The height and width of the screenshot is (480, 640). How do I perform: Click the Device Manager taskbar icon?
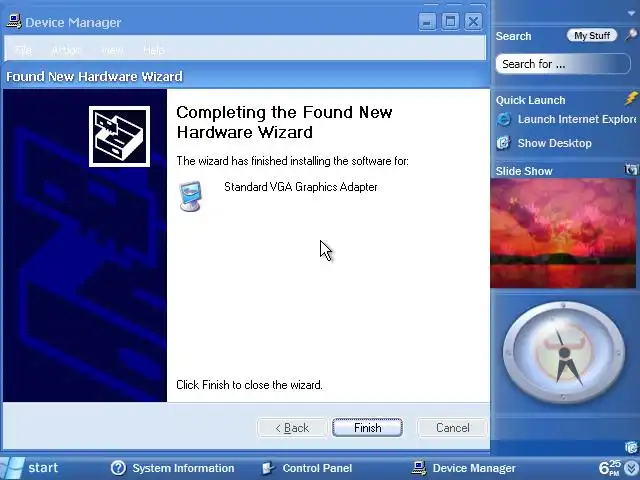click(x=419, y=468)
